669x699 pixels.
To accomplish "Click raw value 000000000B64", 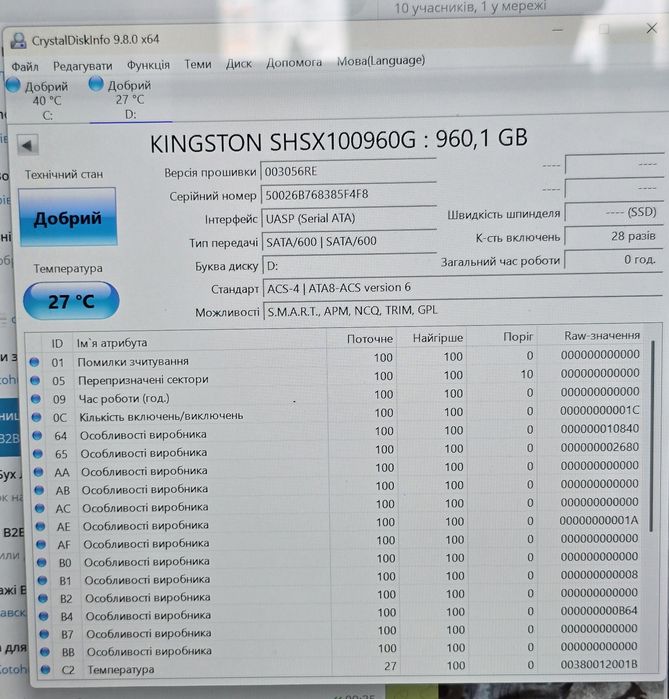I will (x=599, y=611).
